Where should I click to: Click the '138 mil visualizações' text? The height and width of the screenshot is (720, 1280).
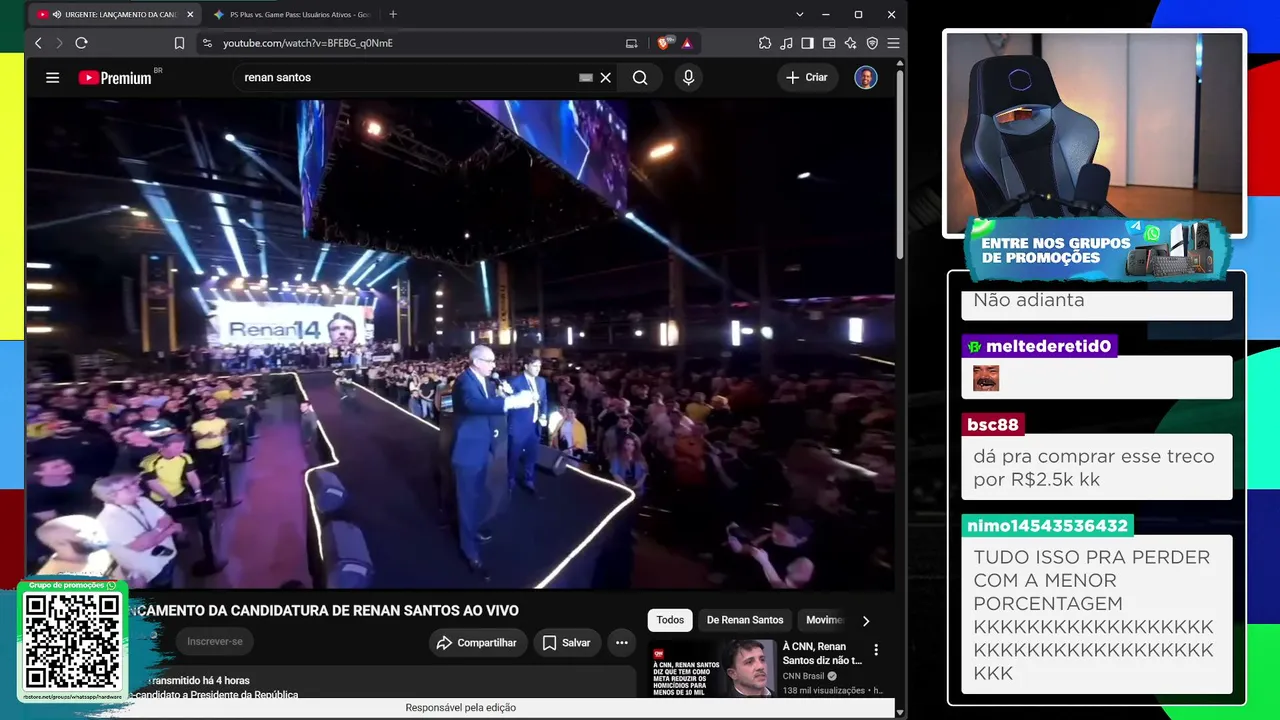pos(824,690)
